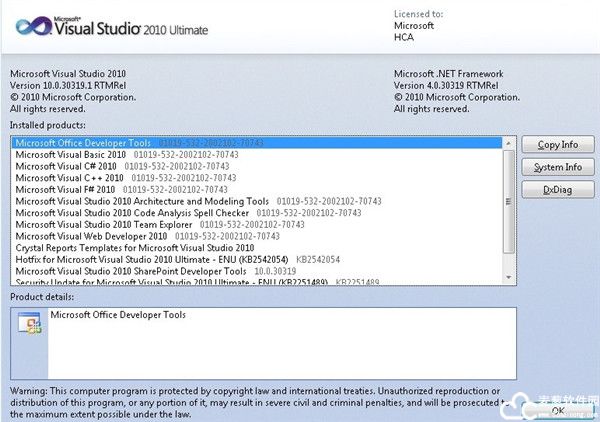Click the Office Developer Tools product icon
This screenshot has height=422, width=600.
click(29, 323)
